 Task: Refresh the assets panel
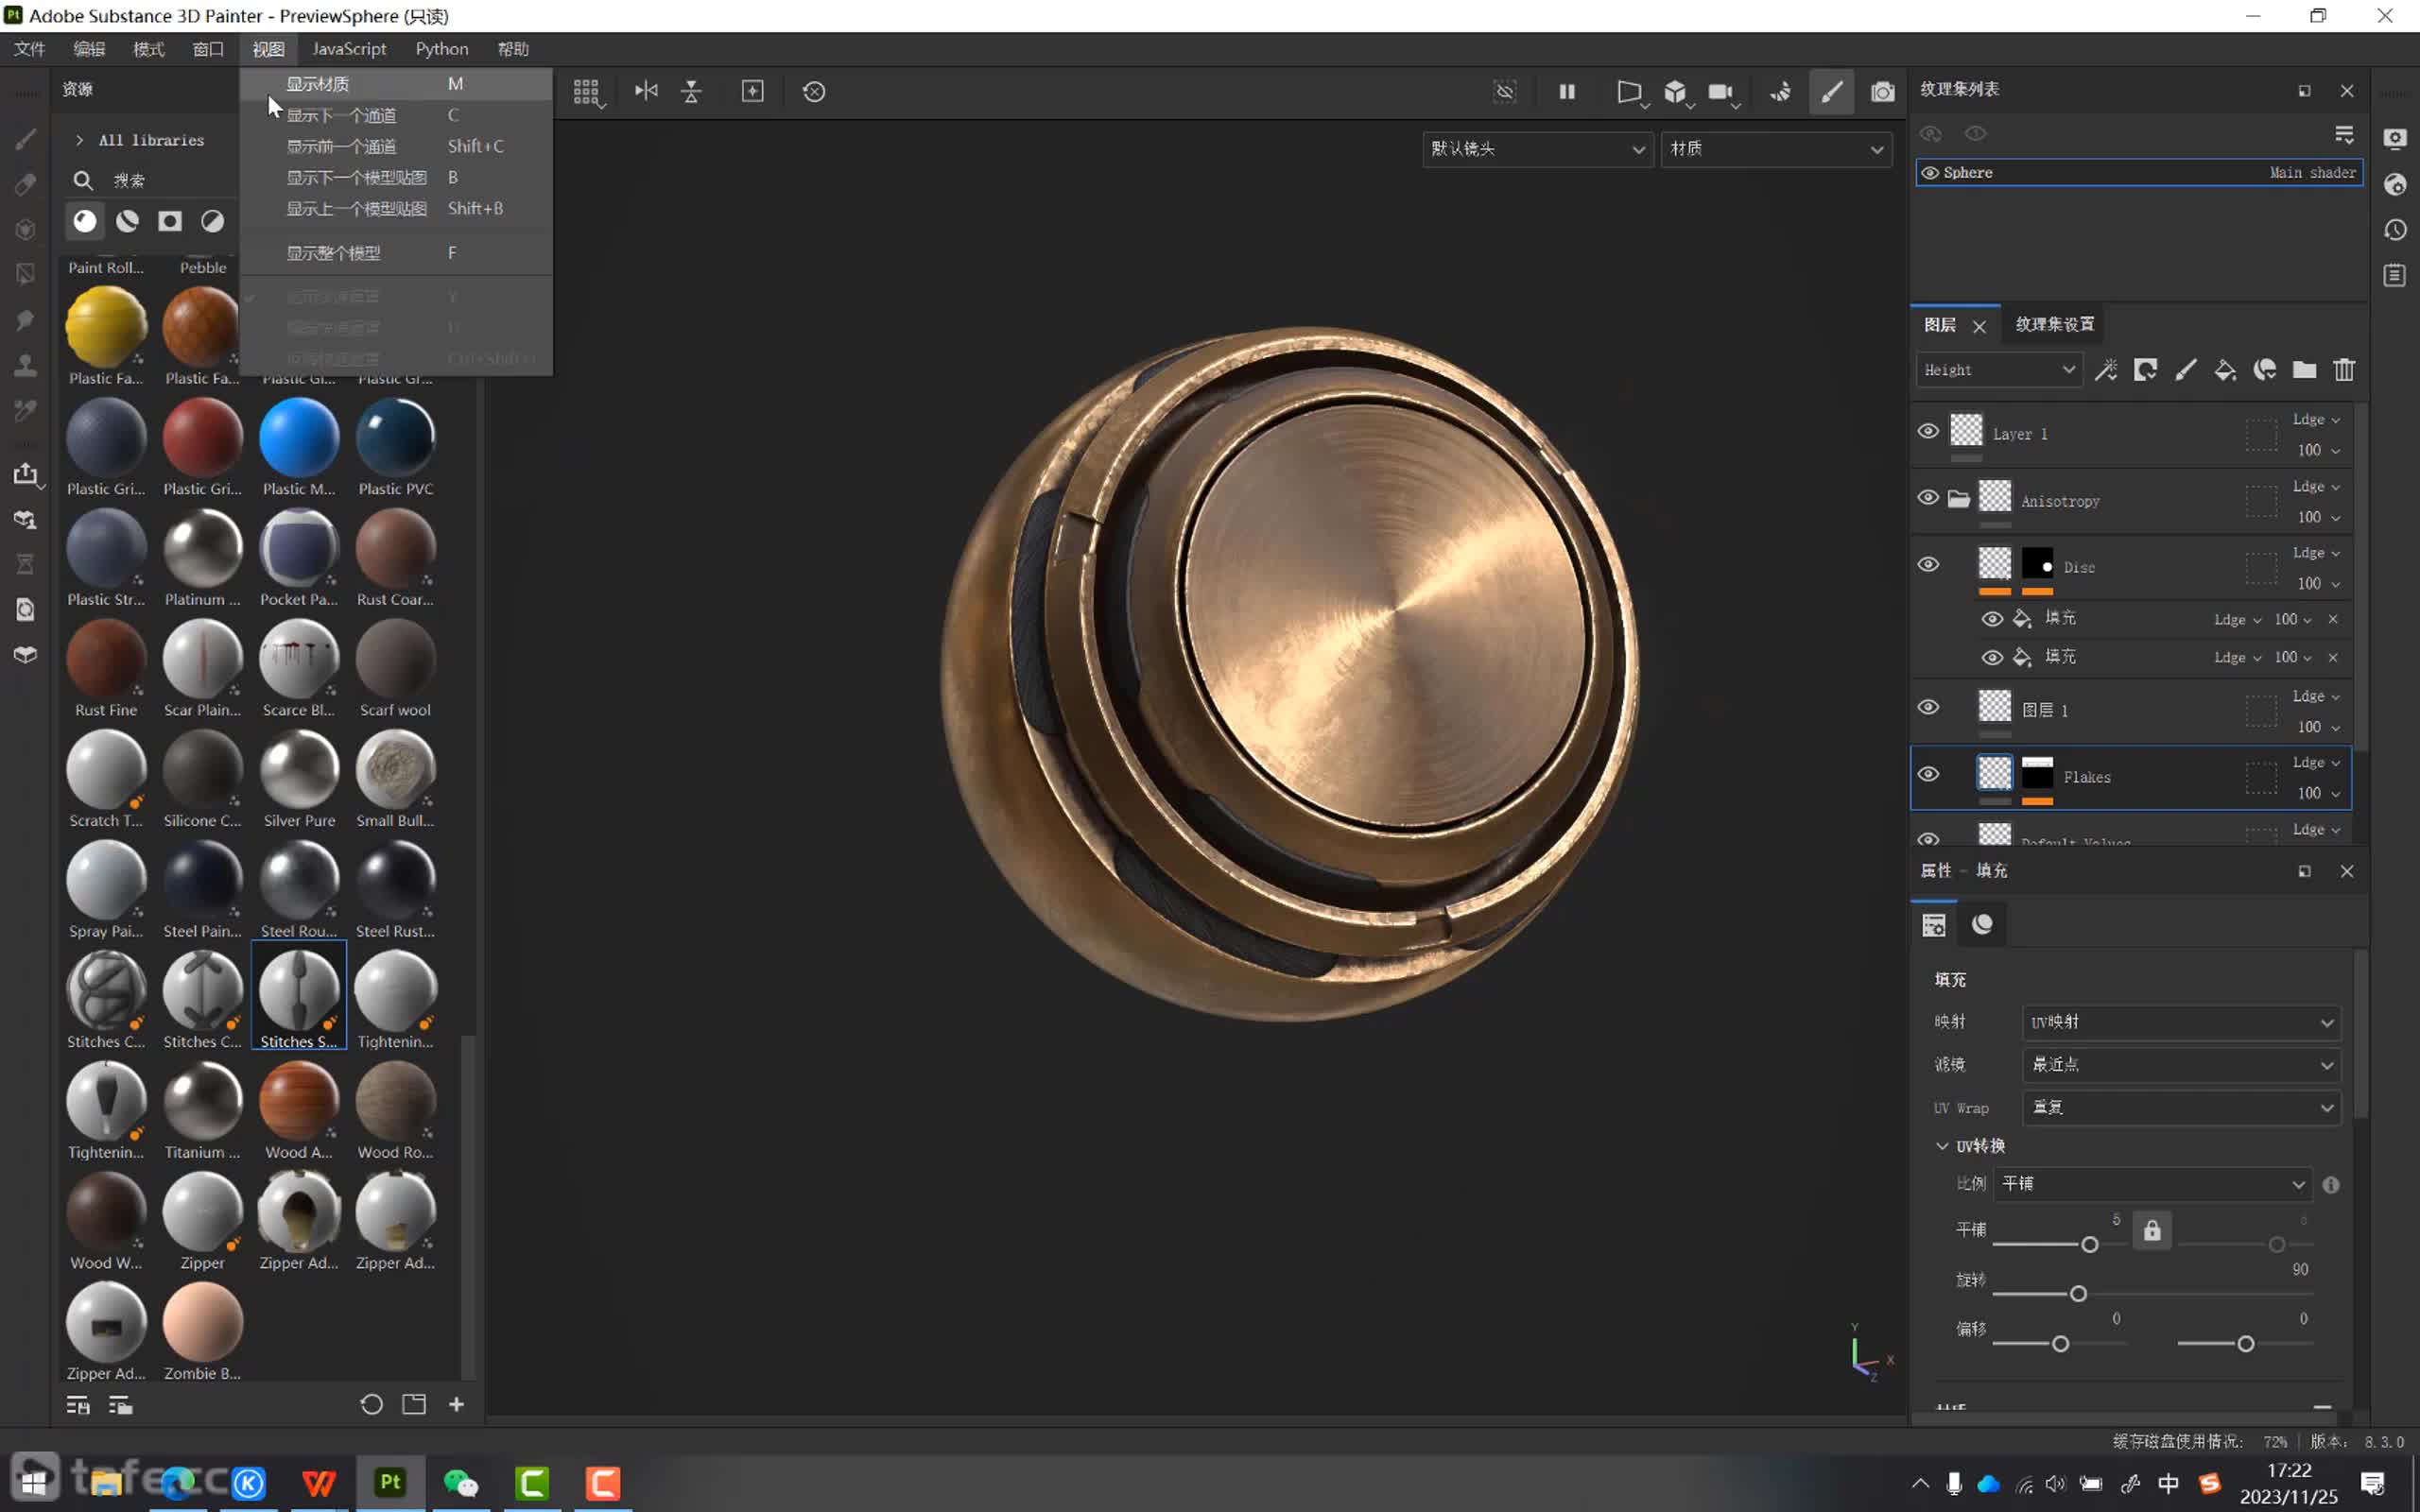[371, 1405]
